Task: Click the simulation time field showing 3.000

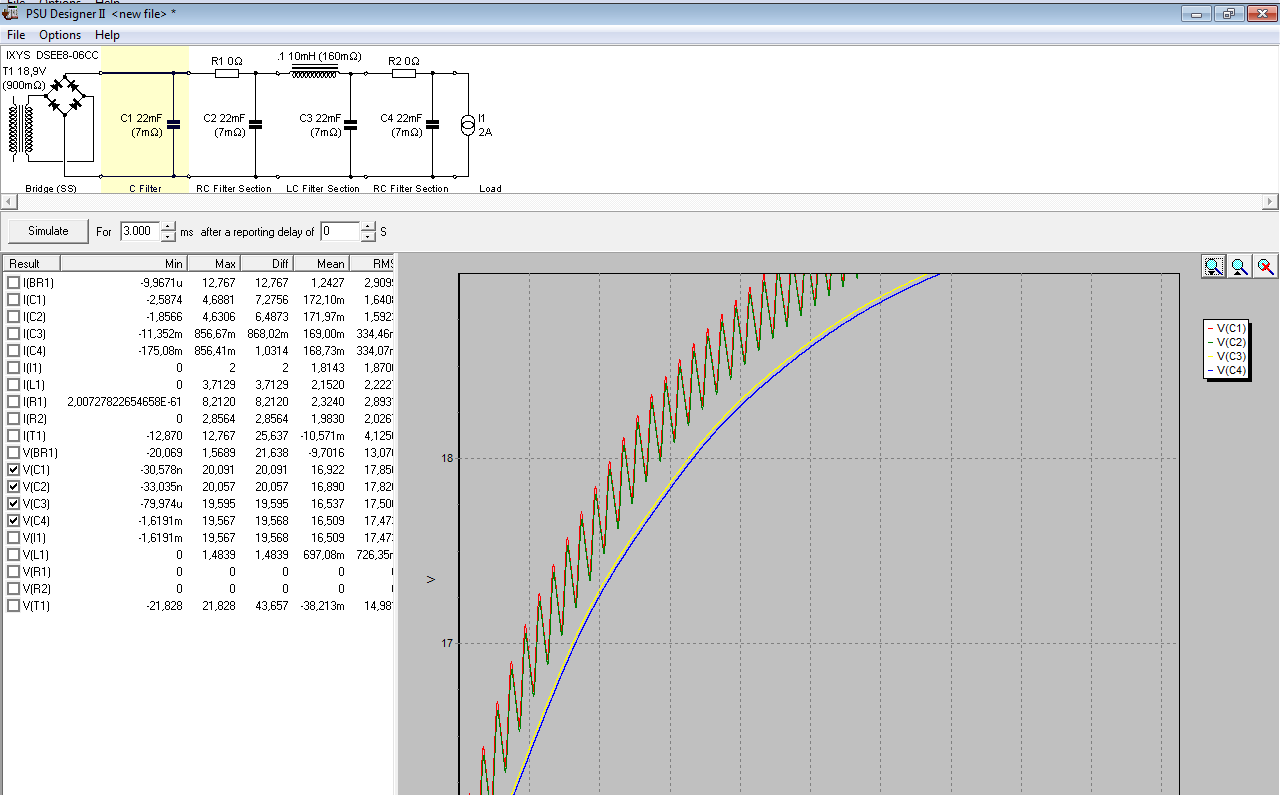Action: 140,231
